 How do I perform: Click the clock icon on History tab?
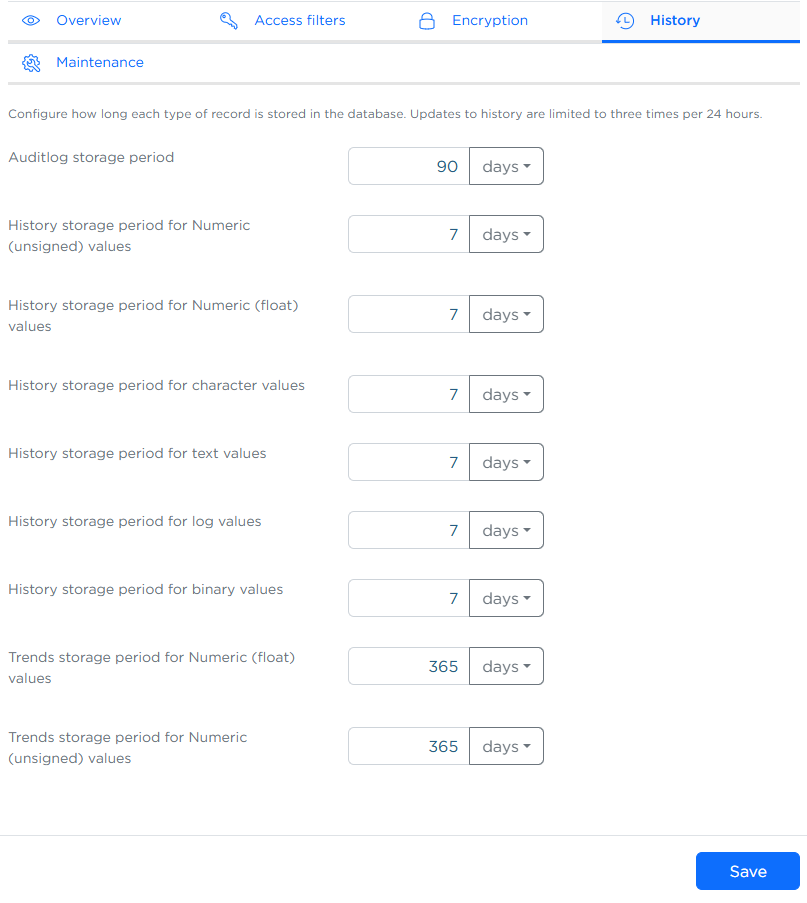(x=625, y=20)
